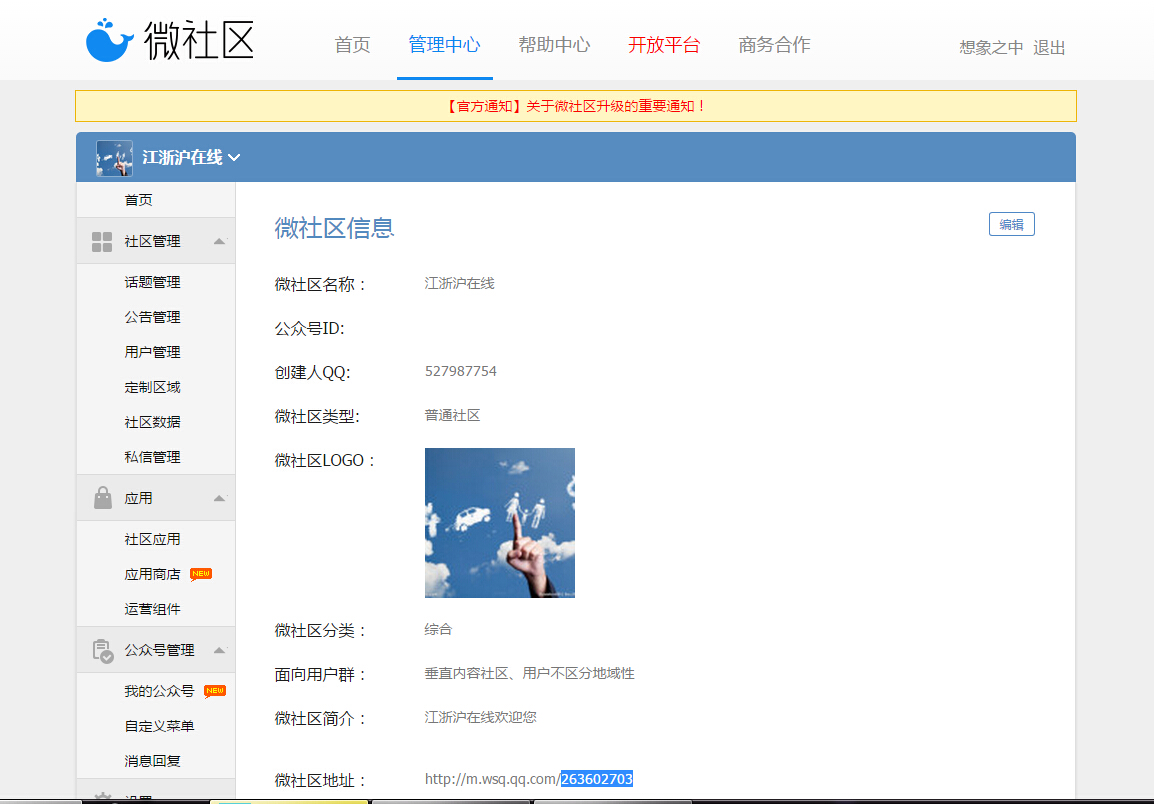Go to 首页 in the top navigation
The width and height of the screenshot is (1154, 804).
(x=353, y=45)
